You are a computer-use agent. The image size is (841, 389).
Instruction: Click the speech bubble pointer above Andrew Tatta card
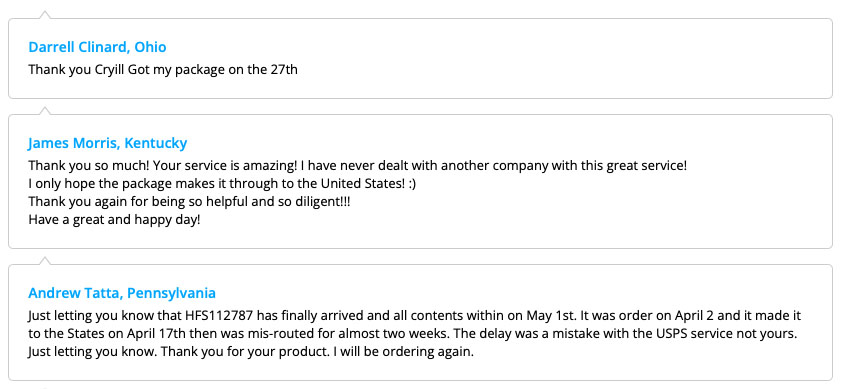pos(45,260)
